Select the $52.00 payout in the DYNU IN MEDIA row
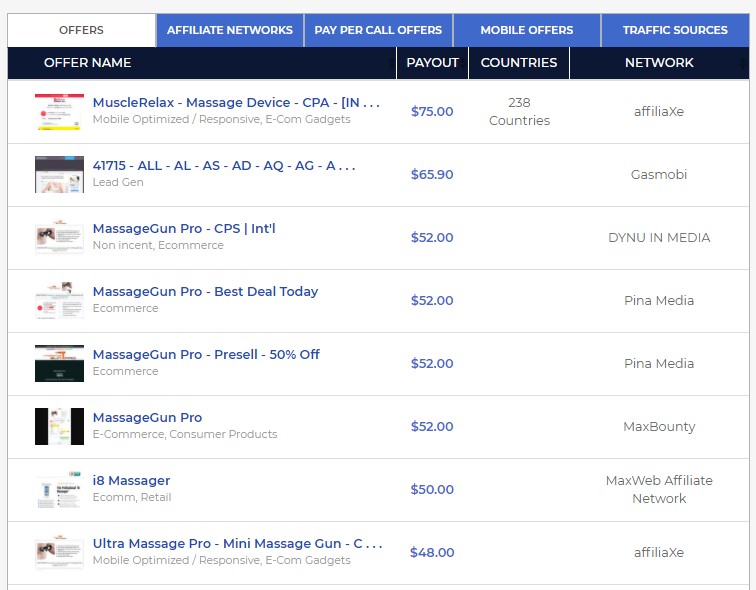The image size is (756, 590). 432,238
